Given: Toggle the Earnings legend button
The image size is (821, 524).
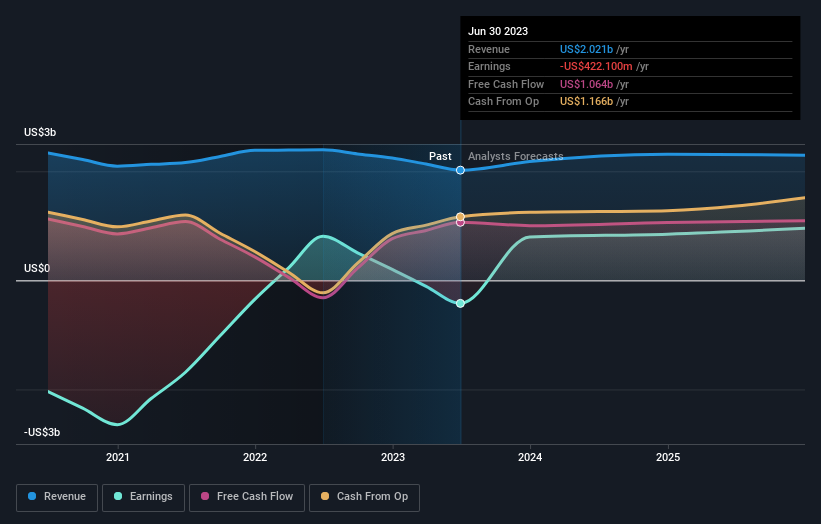Looking at the screenshot, I should [x=143, y=497].
